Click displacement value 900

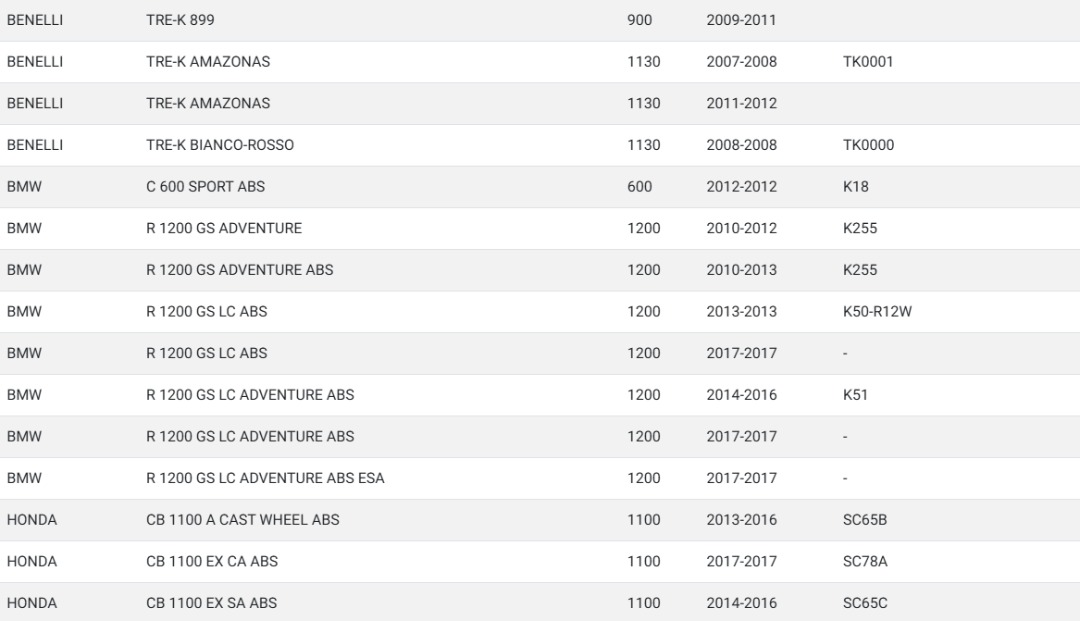tap(639, 20)
